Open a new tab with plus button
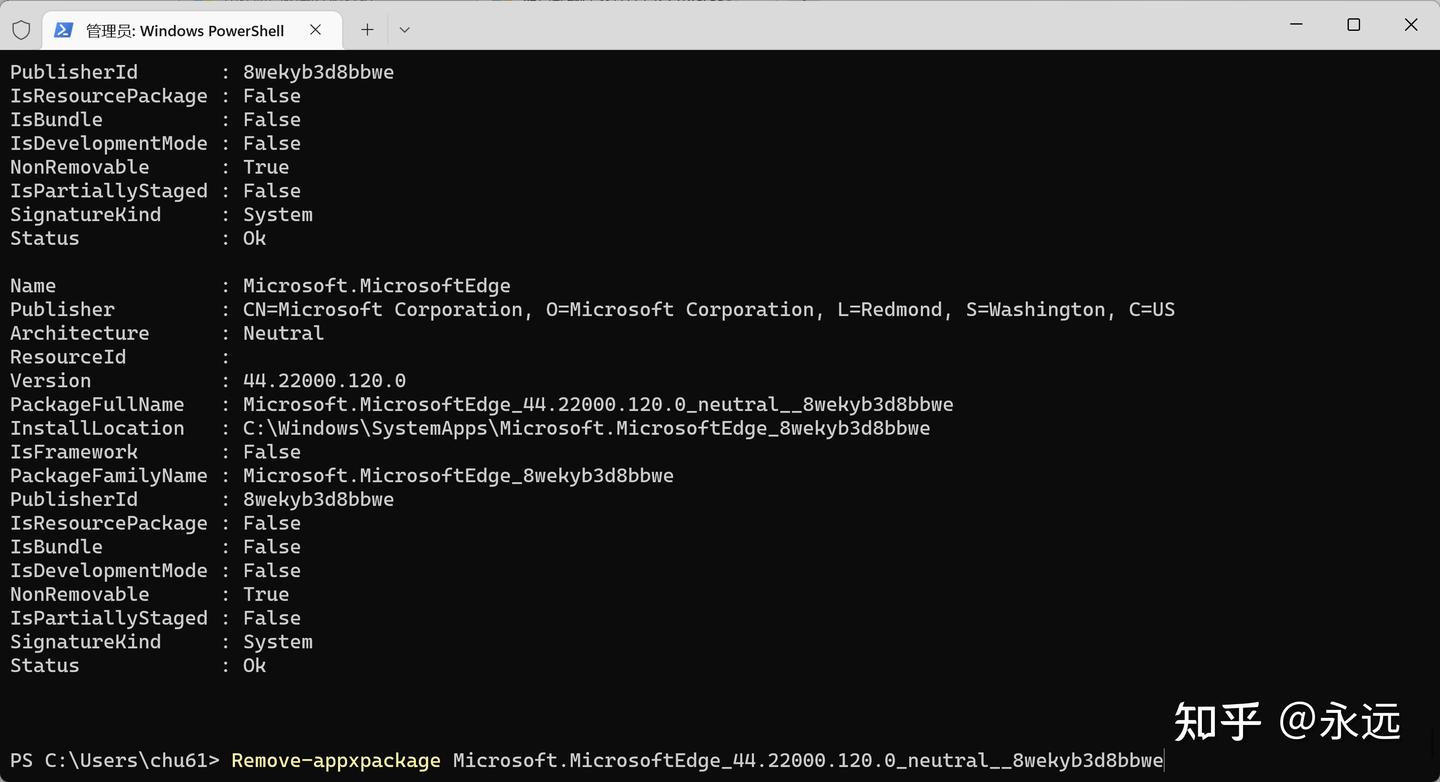The image size is (1440, 782). pyautogui.click(x=367, y=30)
